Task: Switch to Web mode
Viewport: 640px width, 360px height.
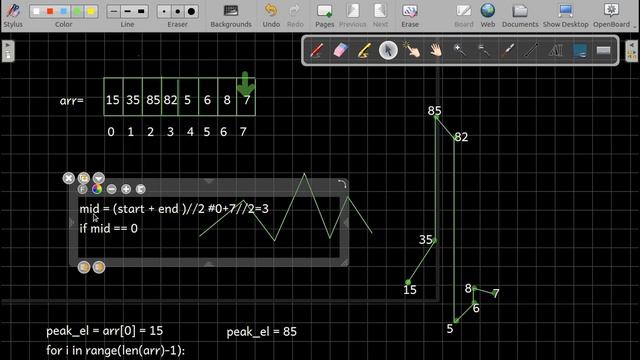Action: click(x=488, y=16)
